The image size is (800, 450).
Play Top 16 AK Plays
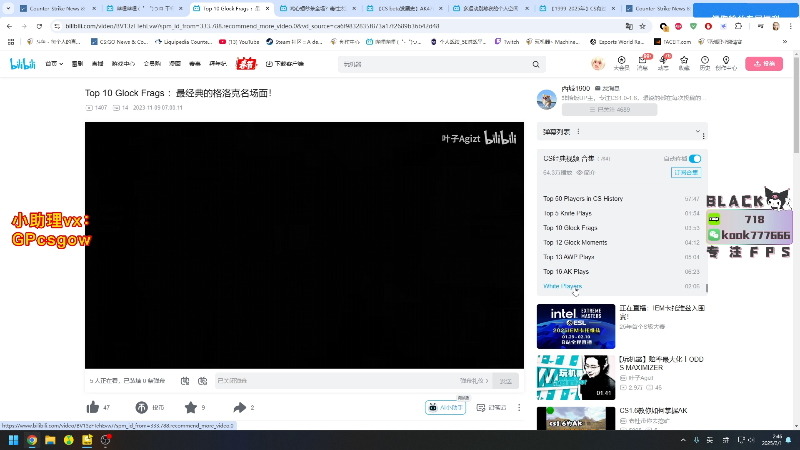click(x=566, y=271)
